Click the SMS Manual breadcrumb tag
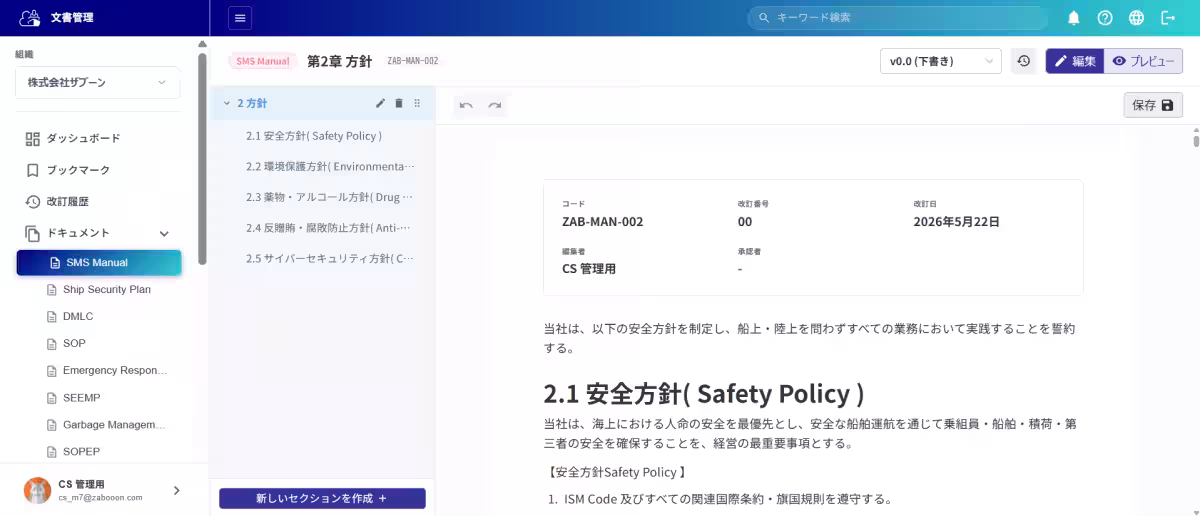Screen dimensions: 1200x516 (x=263, y=61)
